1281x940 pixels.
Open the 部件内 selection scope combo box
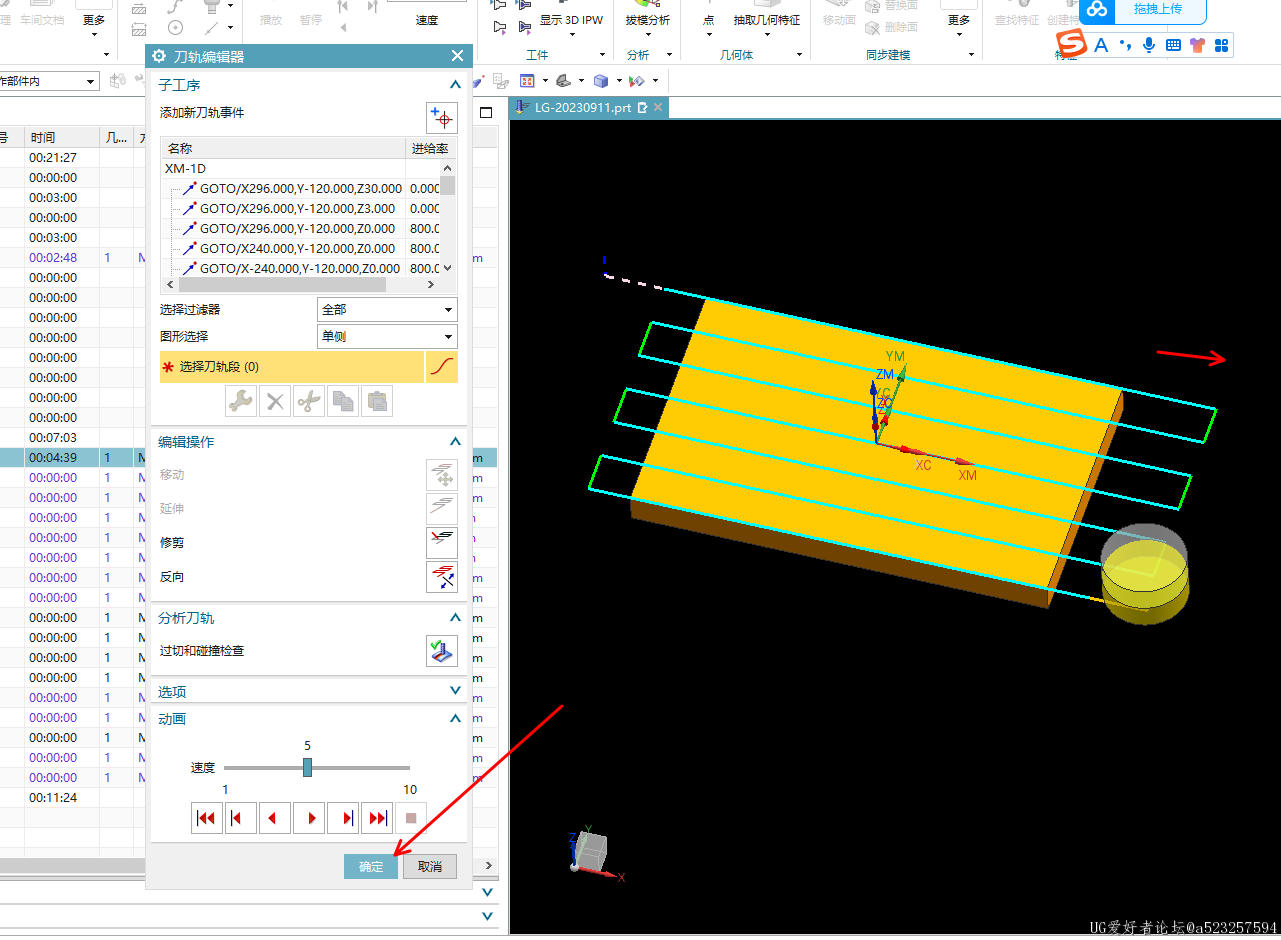point(49,81)
